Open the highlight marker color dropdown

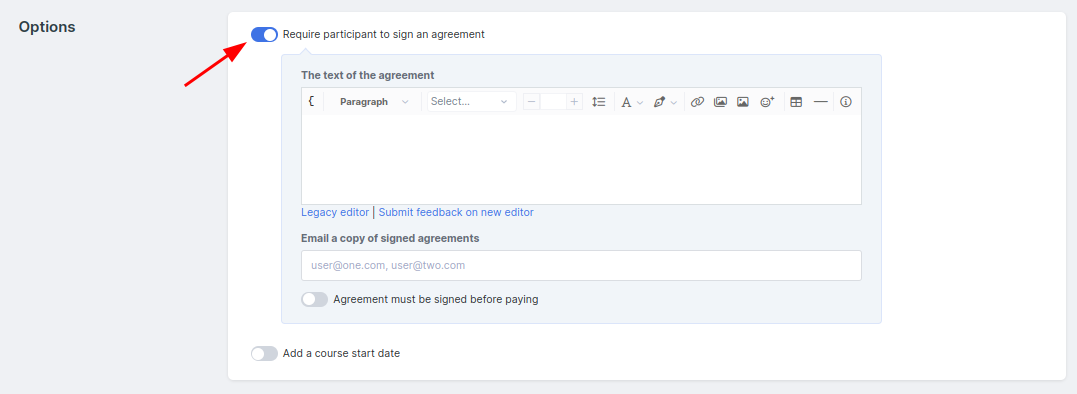[x=665, y=102]
